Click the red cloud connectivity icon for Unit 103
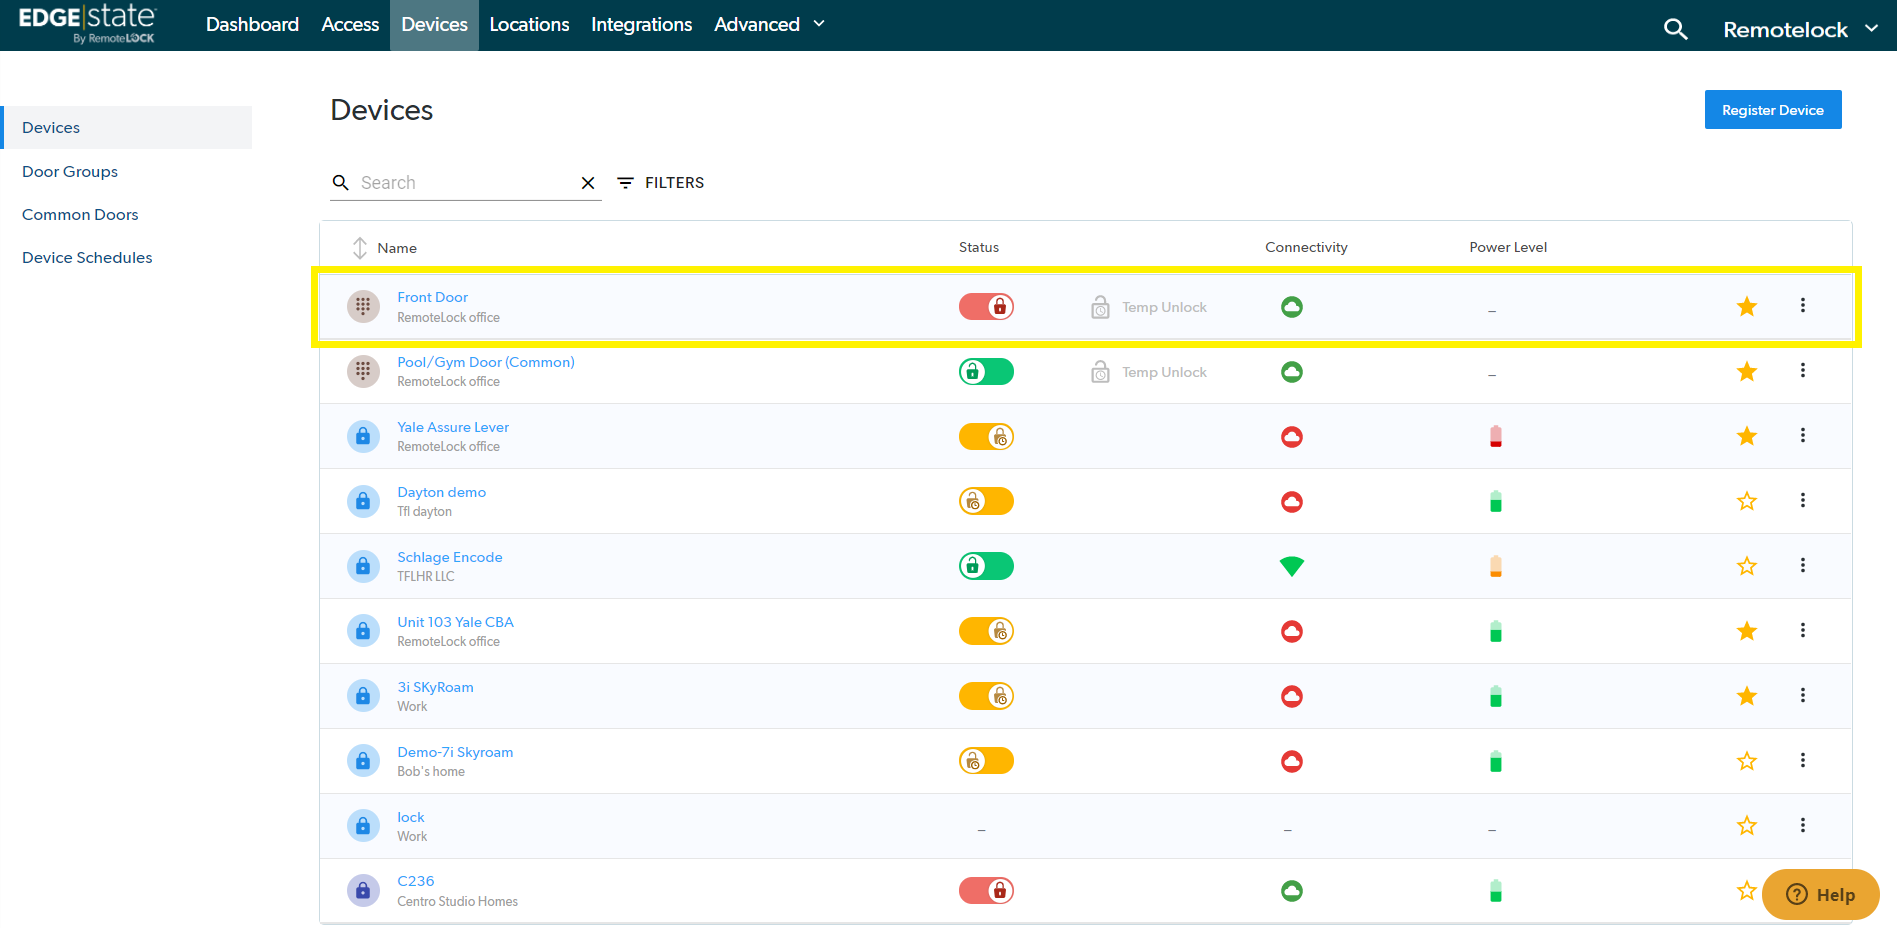This screenshot has width=1897, height=928. pyautogui.click(x=1291, y=632)
